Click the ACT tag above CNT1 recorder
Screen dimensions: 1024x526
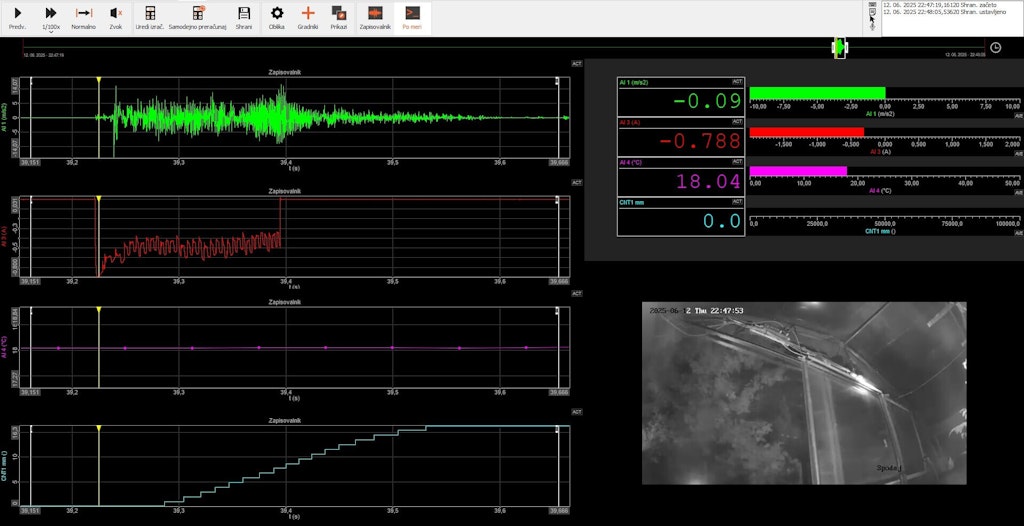577,412
